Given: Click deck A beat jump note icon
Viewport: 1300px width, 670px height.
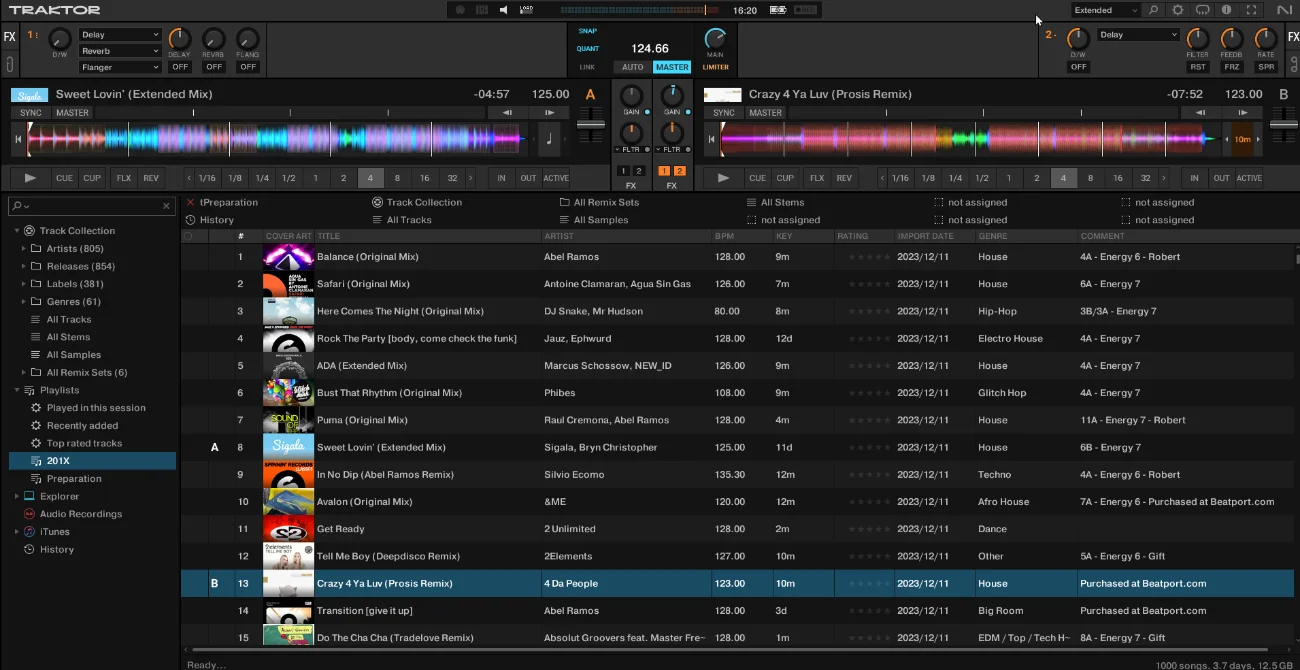Looking at the screenshot, I should tap(549, 139).
